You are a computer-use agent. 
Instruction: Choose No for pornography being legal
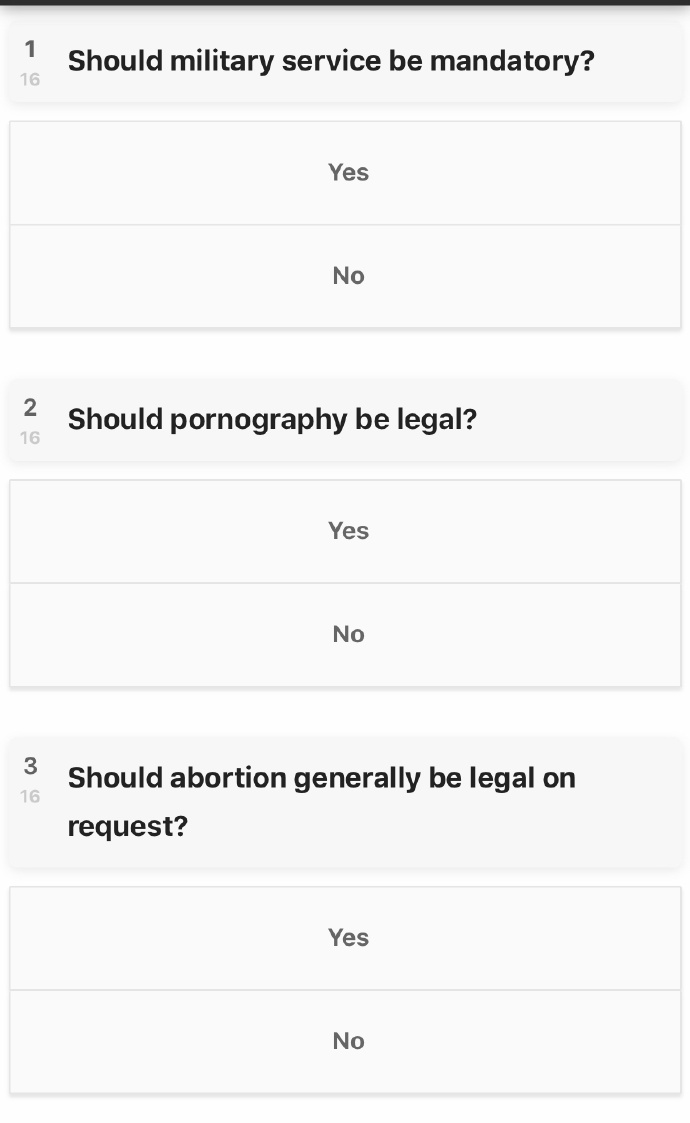pyautogui.click(x=346, y=634)
